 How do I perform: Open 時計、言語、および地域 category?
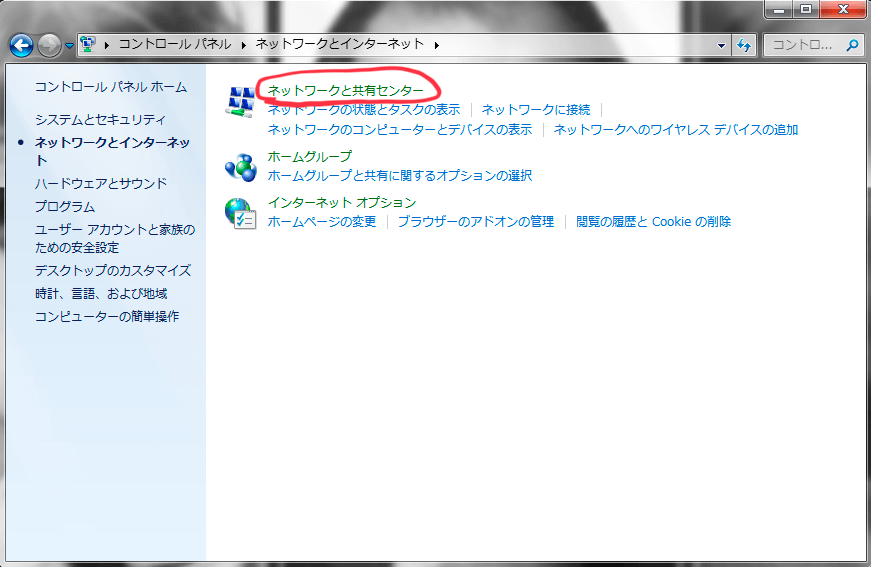101,293
